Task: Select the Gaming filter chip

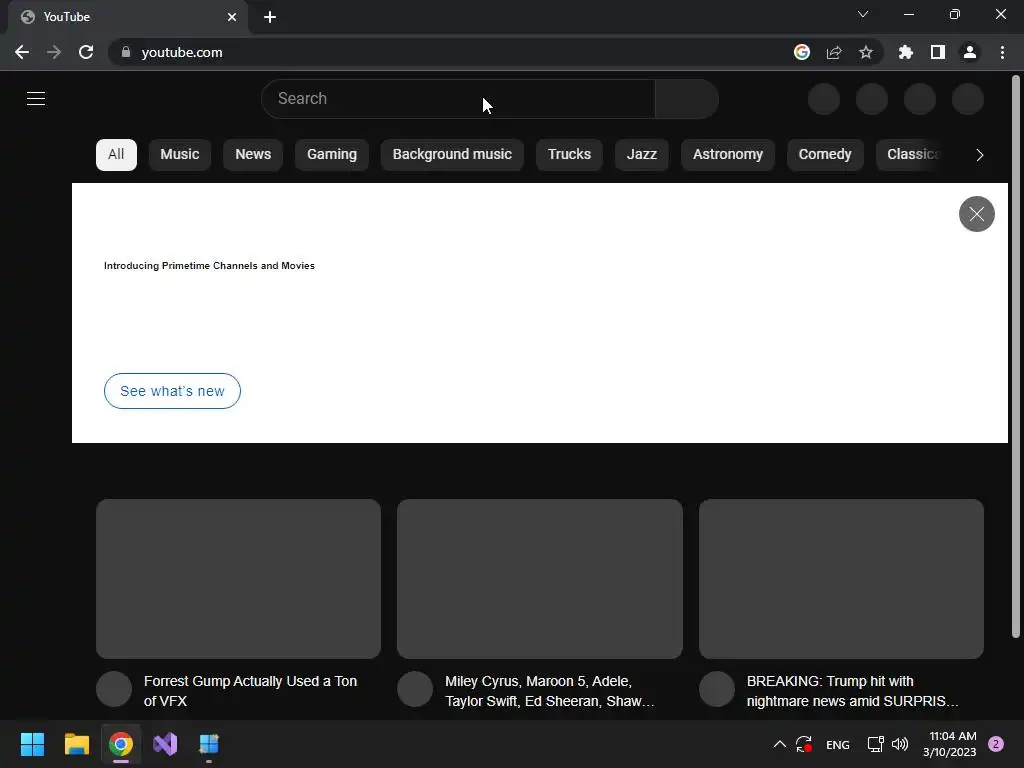Action: pos(332,155)
